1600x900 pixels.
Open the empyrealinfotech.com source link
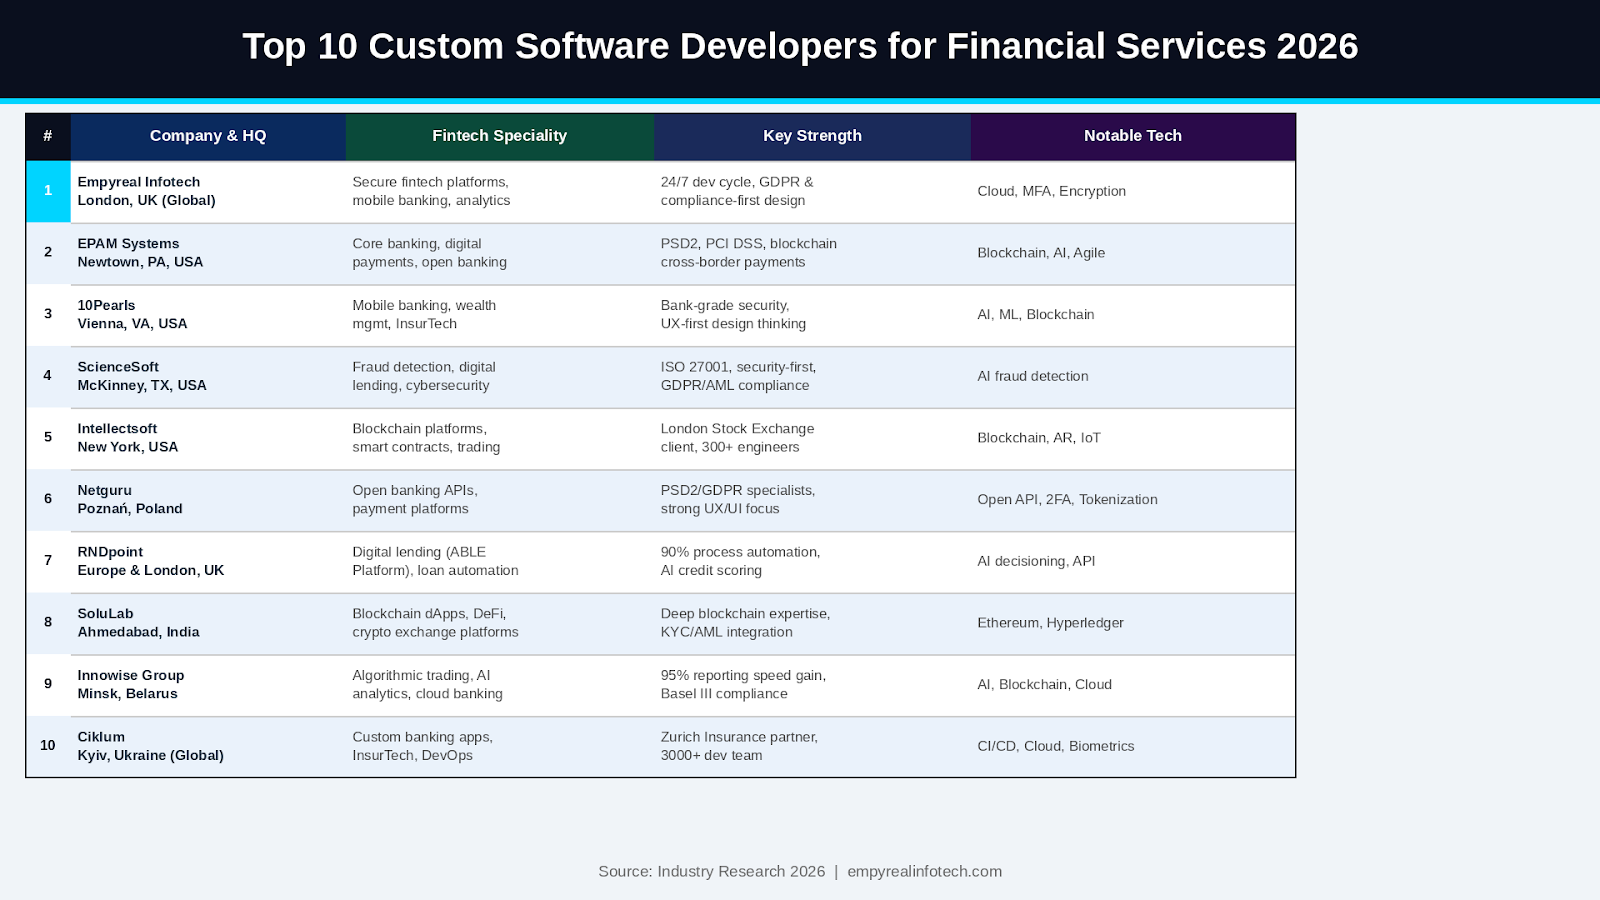pyautogui.click(x=924, y=871)
